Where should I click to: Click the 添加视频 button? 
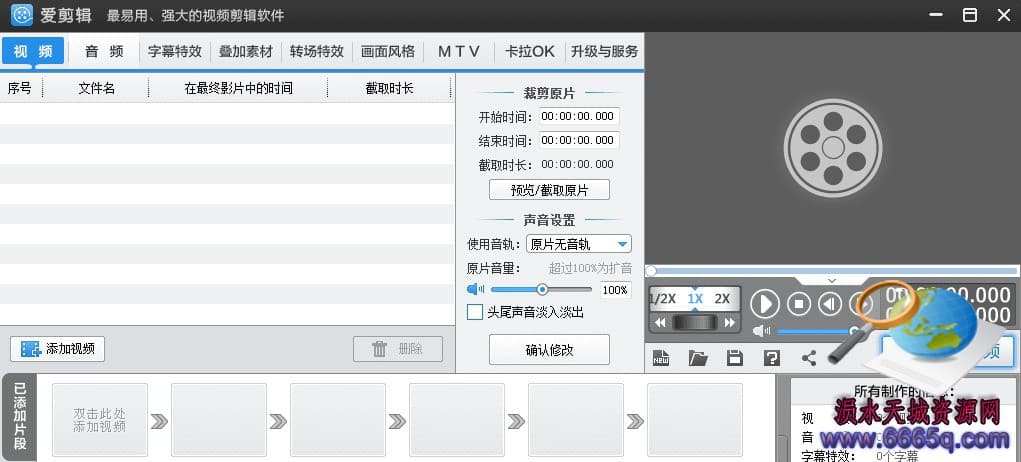pyautogui.click(x=57, y=349)
